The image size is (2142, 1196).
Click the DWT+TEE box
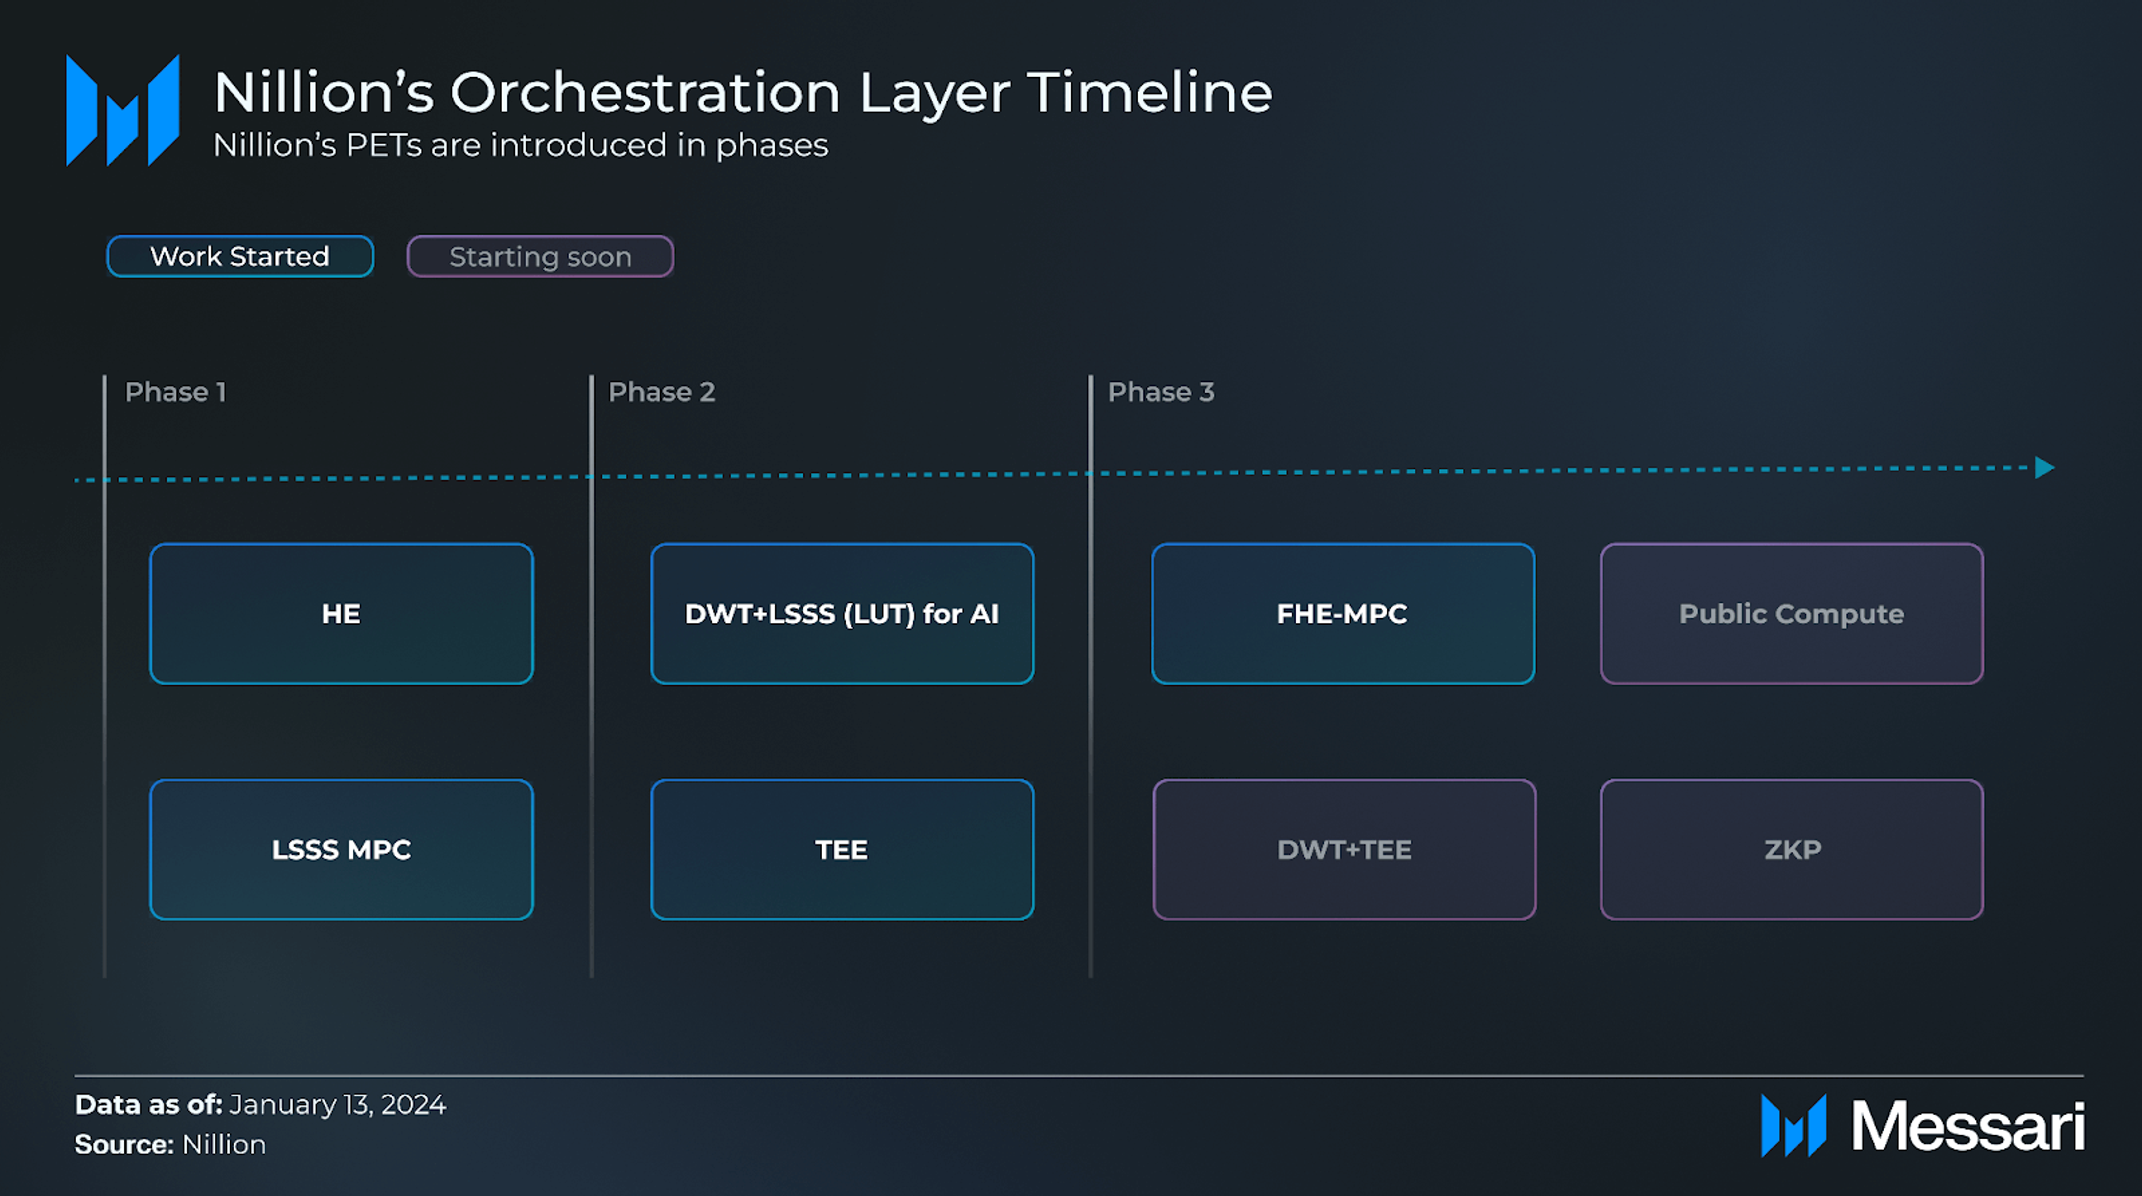coord(1343,850)
